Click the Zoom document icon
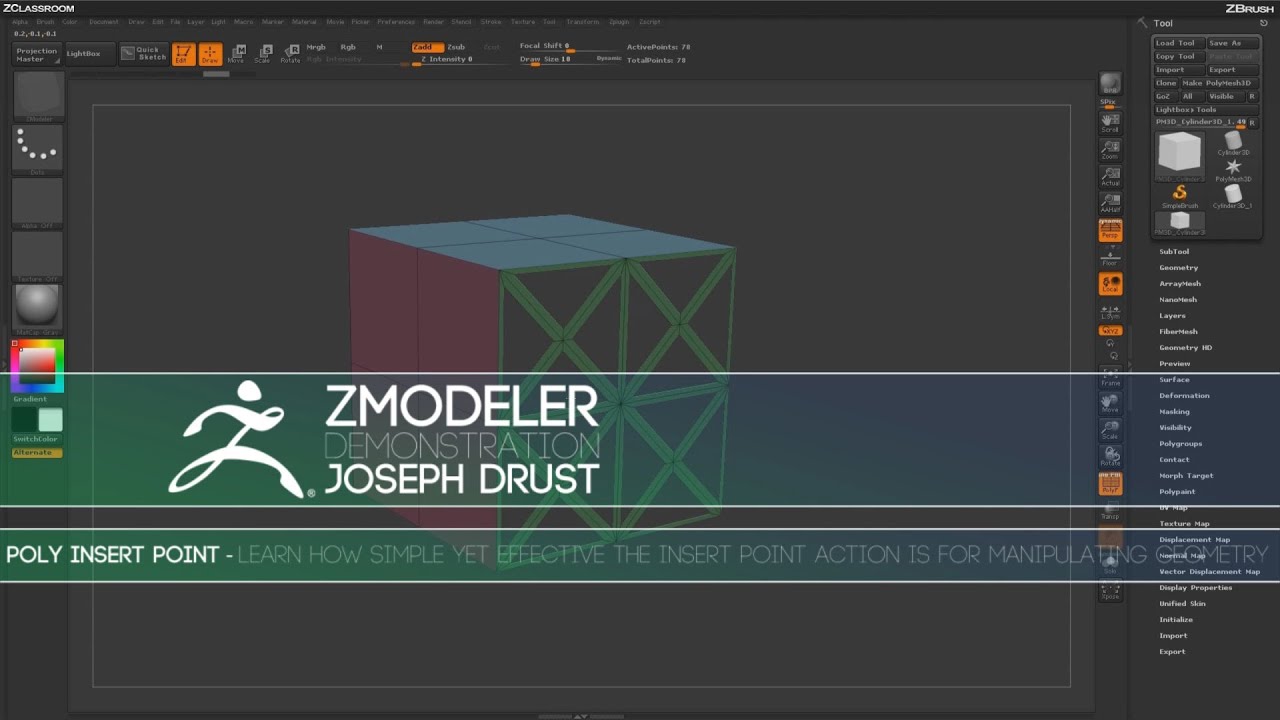This screenshot has width=1280, height=720. click(x=1110, y=150)
